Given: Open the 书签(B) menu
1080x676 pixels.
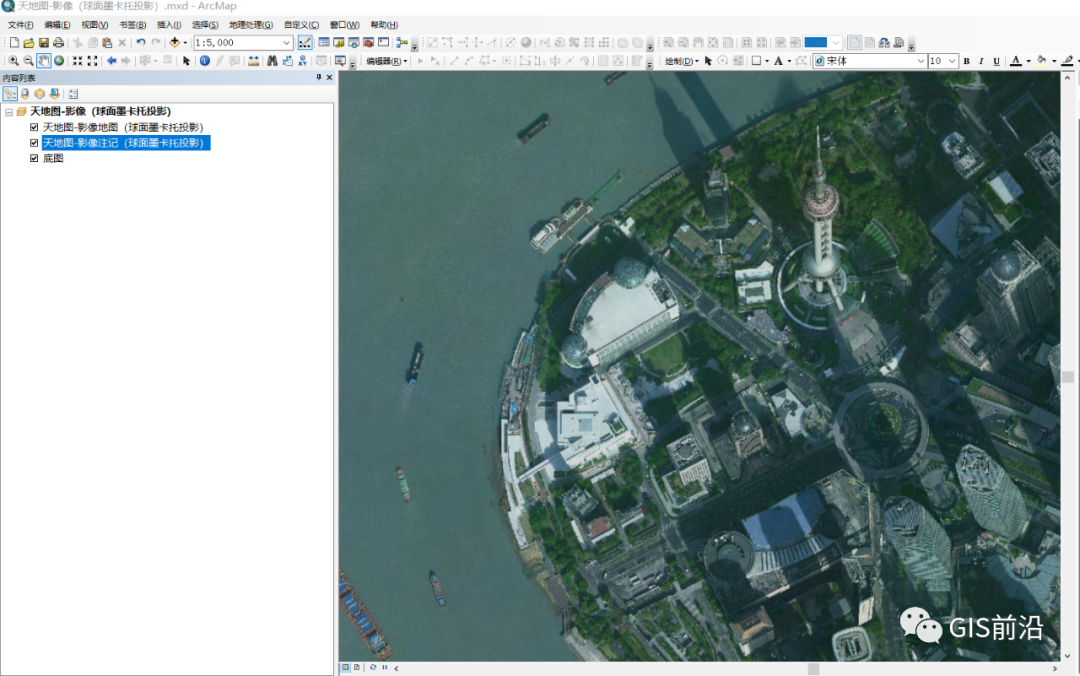Looking at the screenshot, I should pyautogui.click(x=132, y=25).
